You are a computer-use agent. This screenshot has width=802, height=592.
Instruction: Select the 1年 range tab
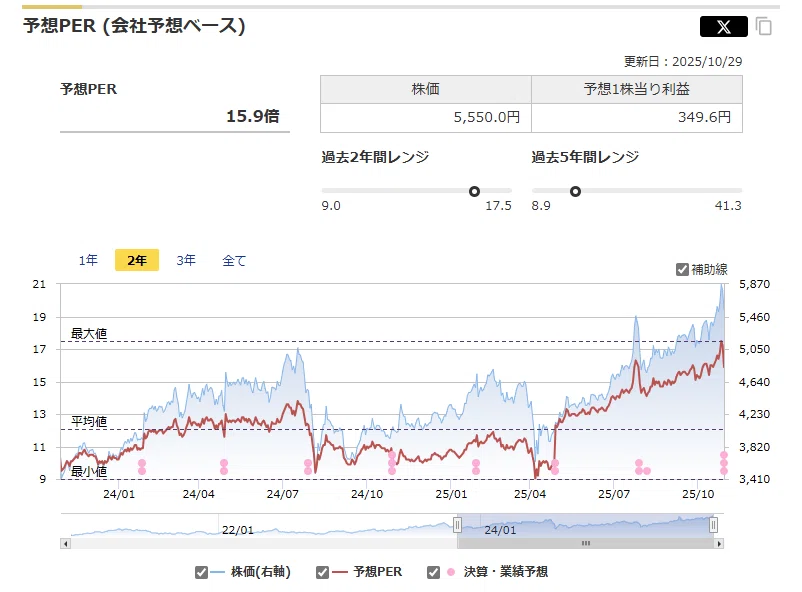tap(88, 260)
